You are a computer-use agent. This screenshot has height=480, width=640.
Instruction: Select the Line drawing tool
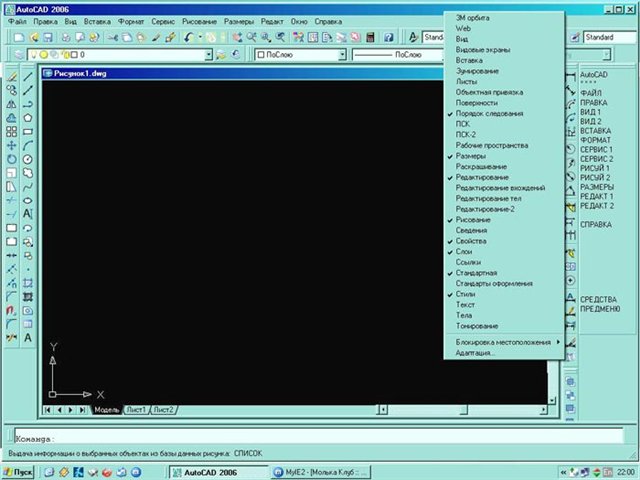click(28, 75)
